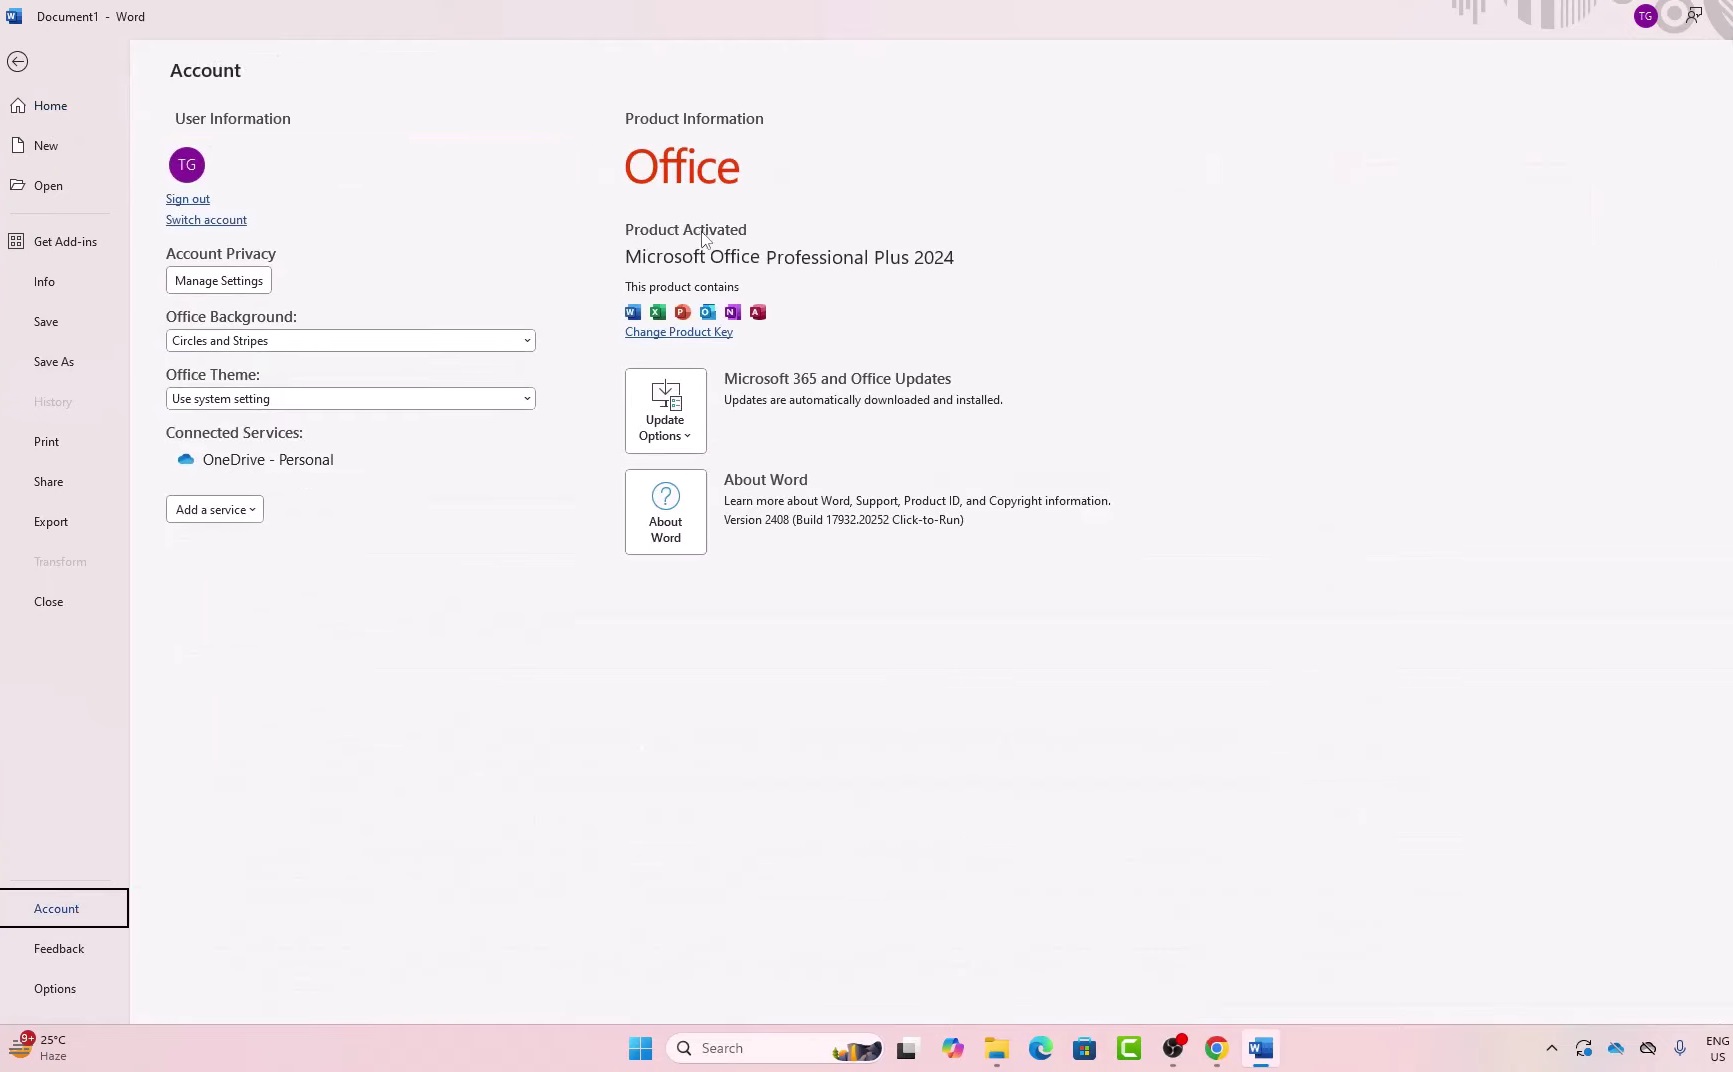This screenshot has width=1733, height=1072.
Task: Open the Print page
Action: click(x=46, y=442)
